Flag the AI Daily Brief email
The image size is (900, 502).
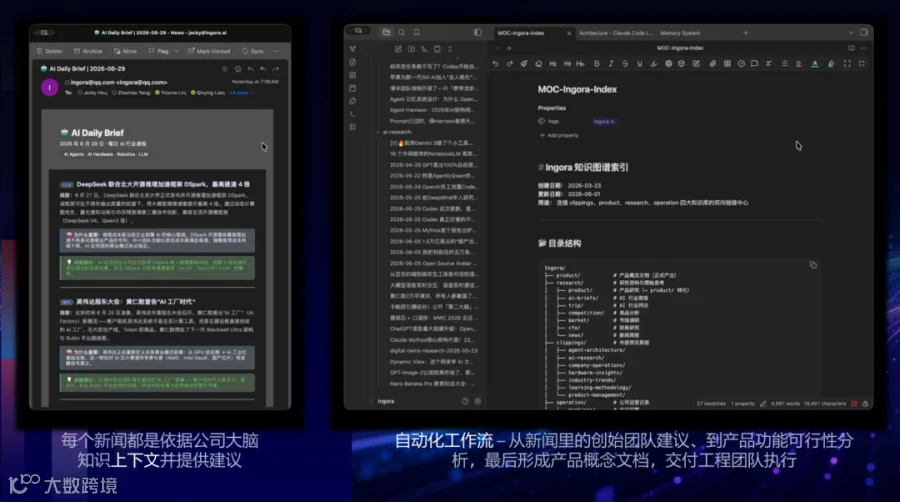pyautogui.click(x=158, y=51)
